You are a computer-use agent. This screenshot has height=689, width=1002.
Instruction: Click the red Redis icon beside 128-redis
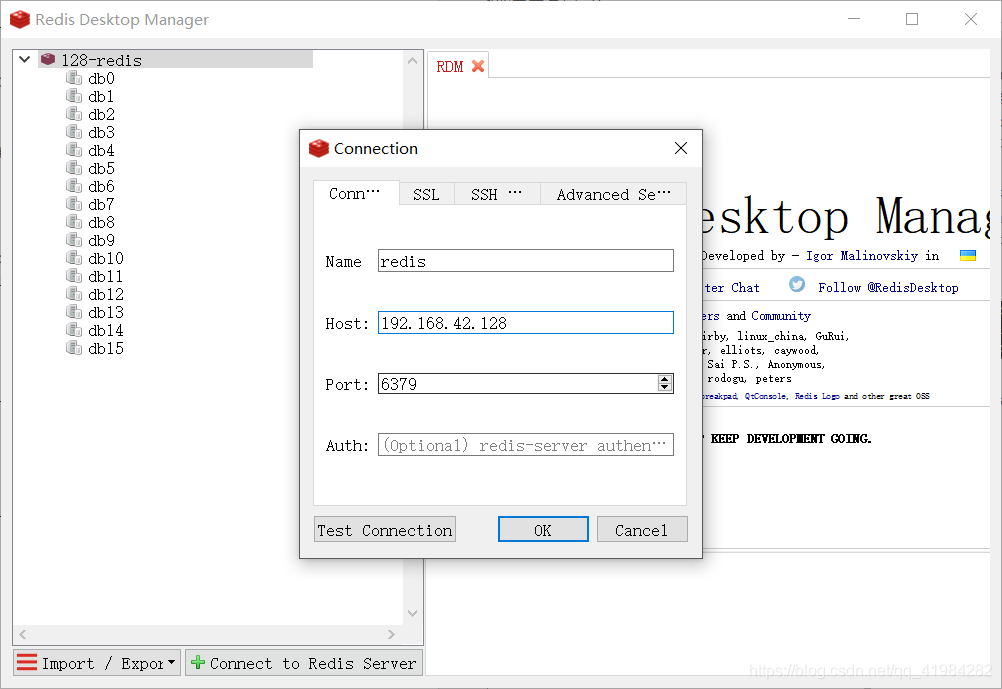coord(48,59)
